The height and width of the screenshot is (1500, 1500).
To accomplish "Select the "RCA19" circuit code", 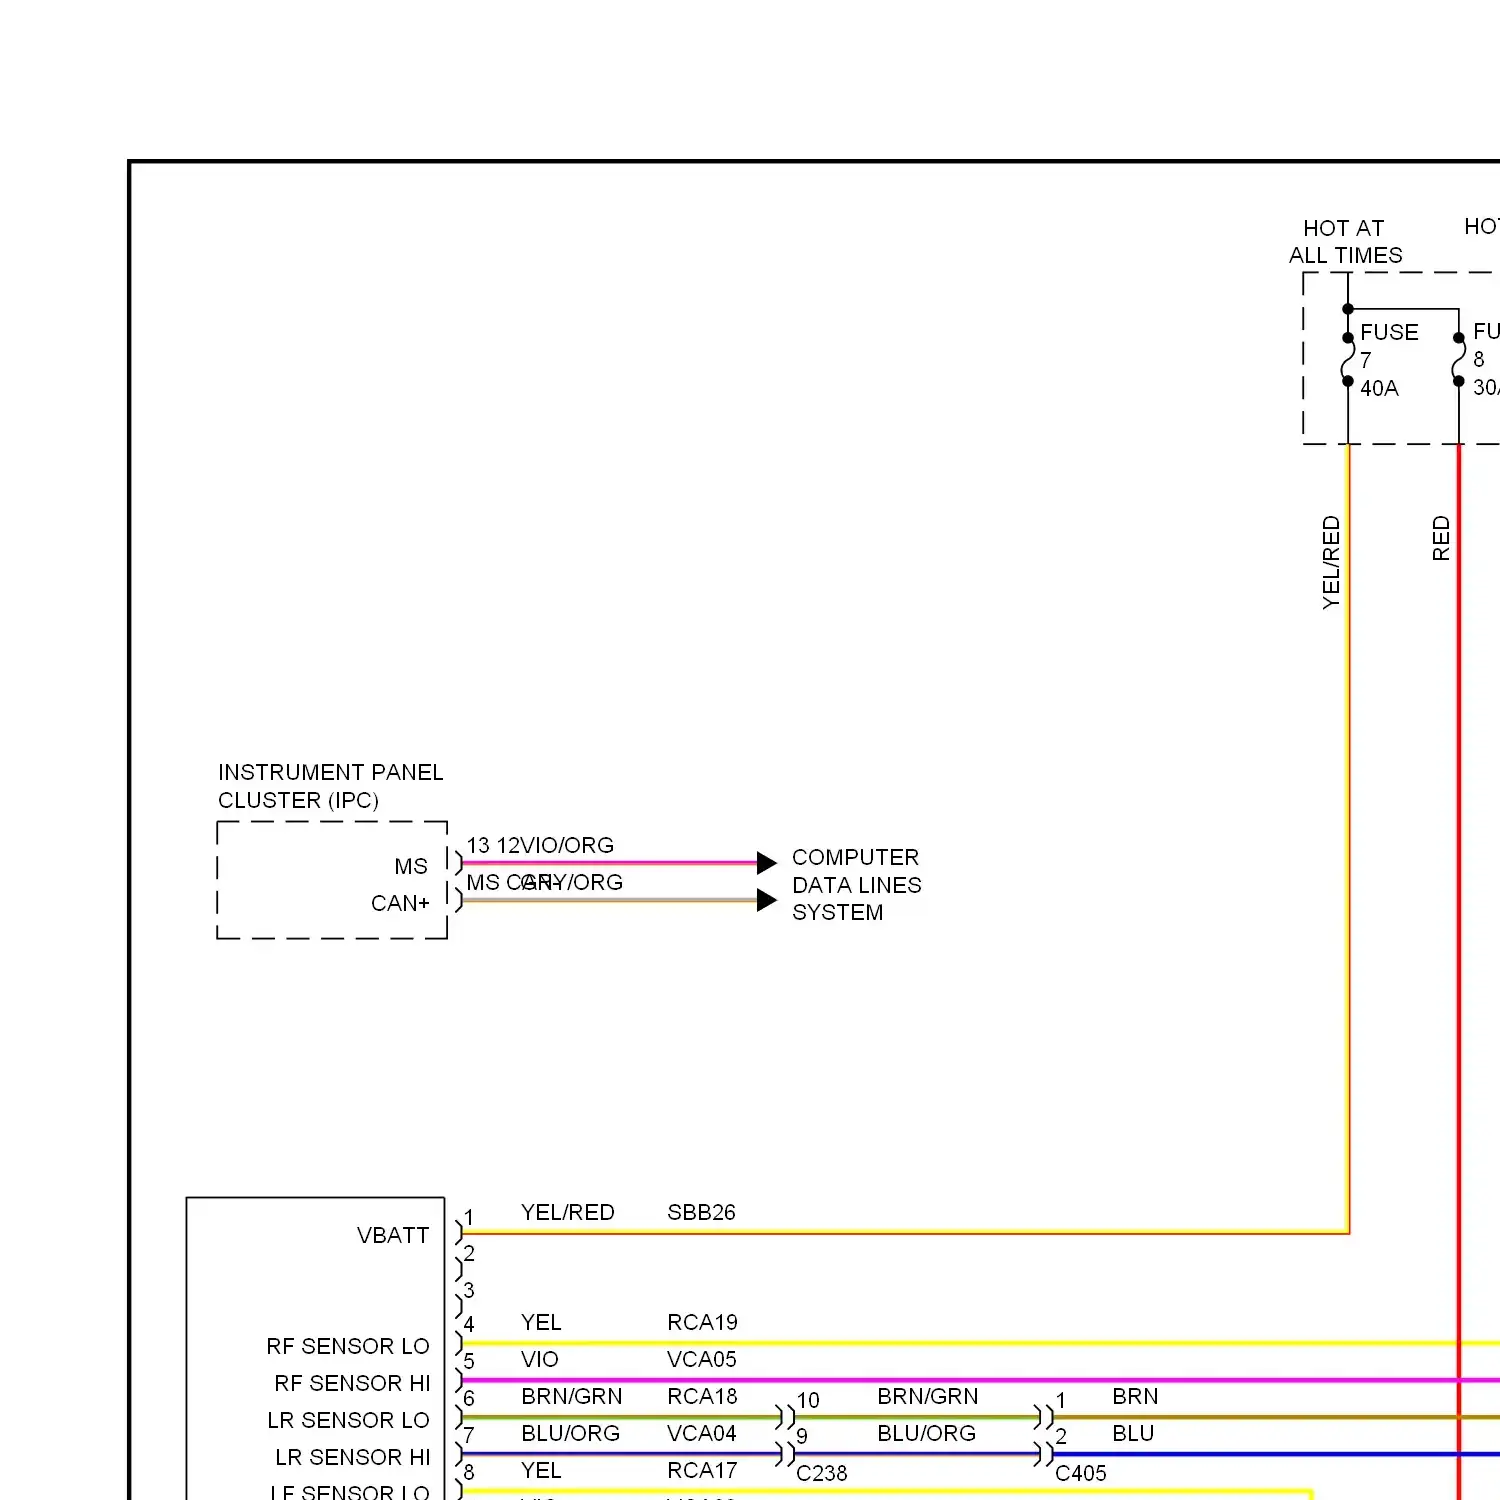I will tap(702, 1322).
